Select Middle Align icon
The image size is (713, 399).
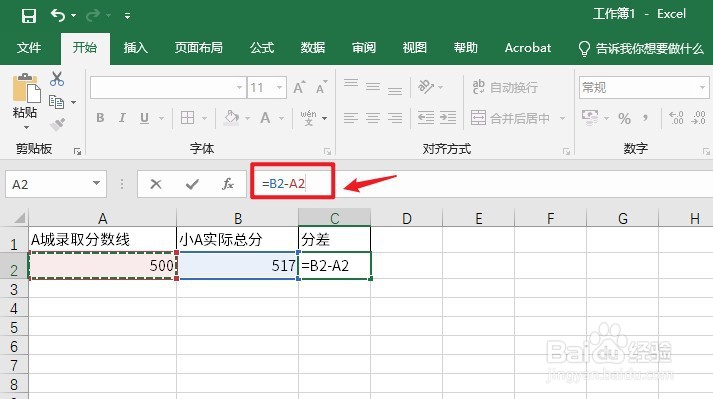[x=373, y=86]
